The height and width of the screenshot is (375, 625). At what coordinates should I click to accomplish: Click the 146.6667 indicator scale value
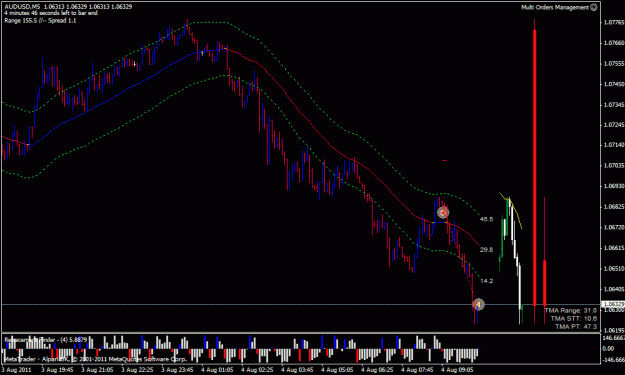pyautogui.click(x=614, y=338)
